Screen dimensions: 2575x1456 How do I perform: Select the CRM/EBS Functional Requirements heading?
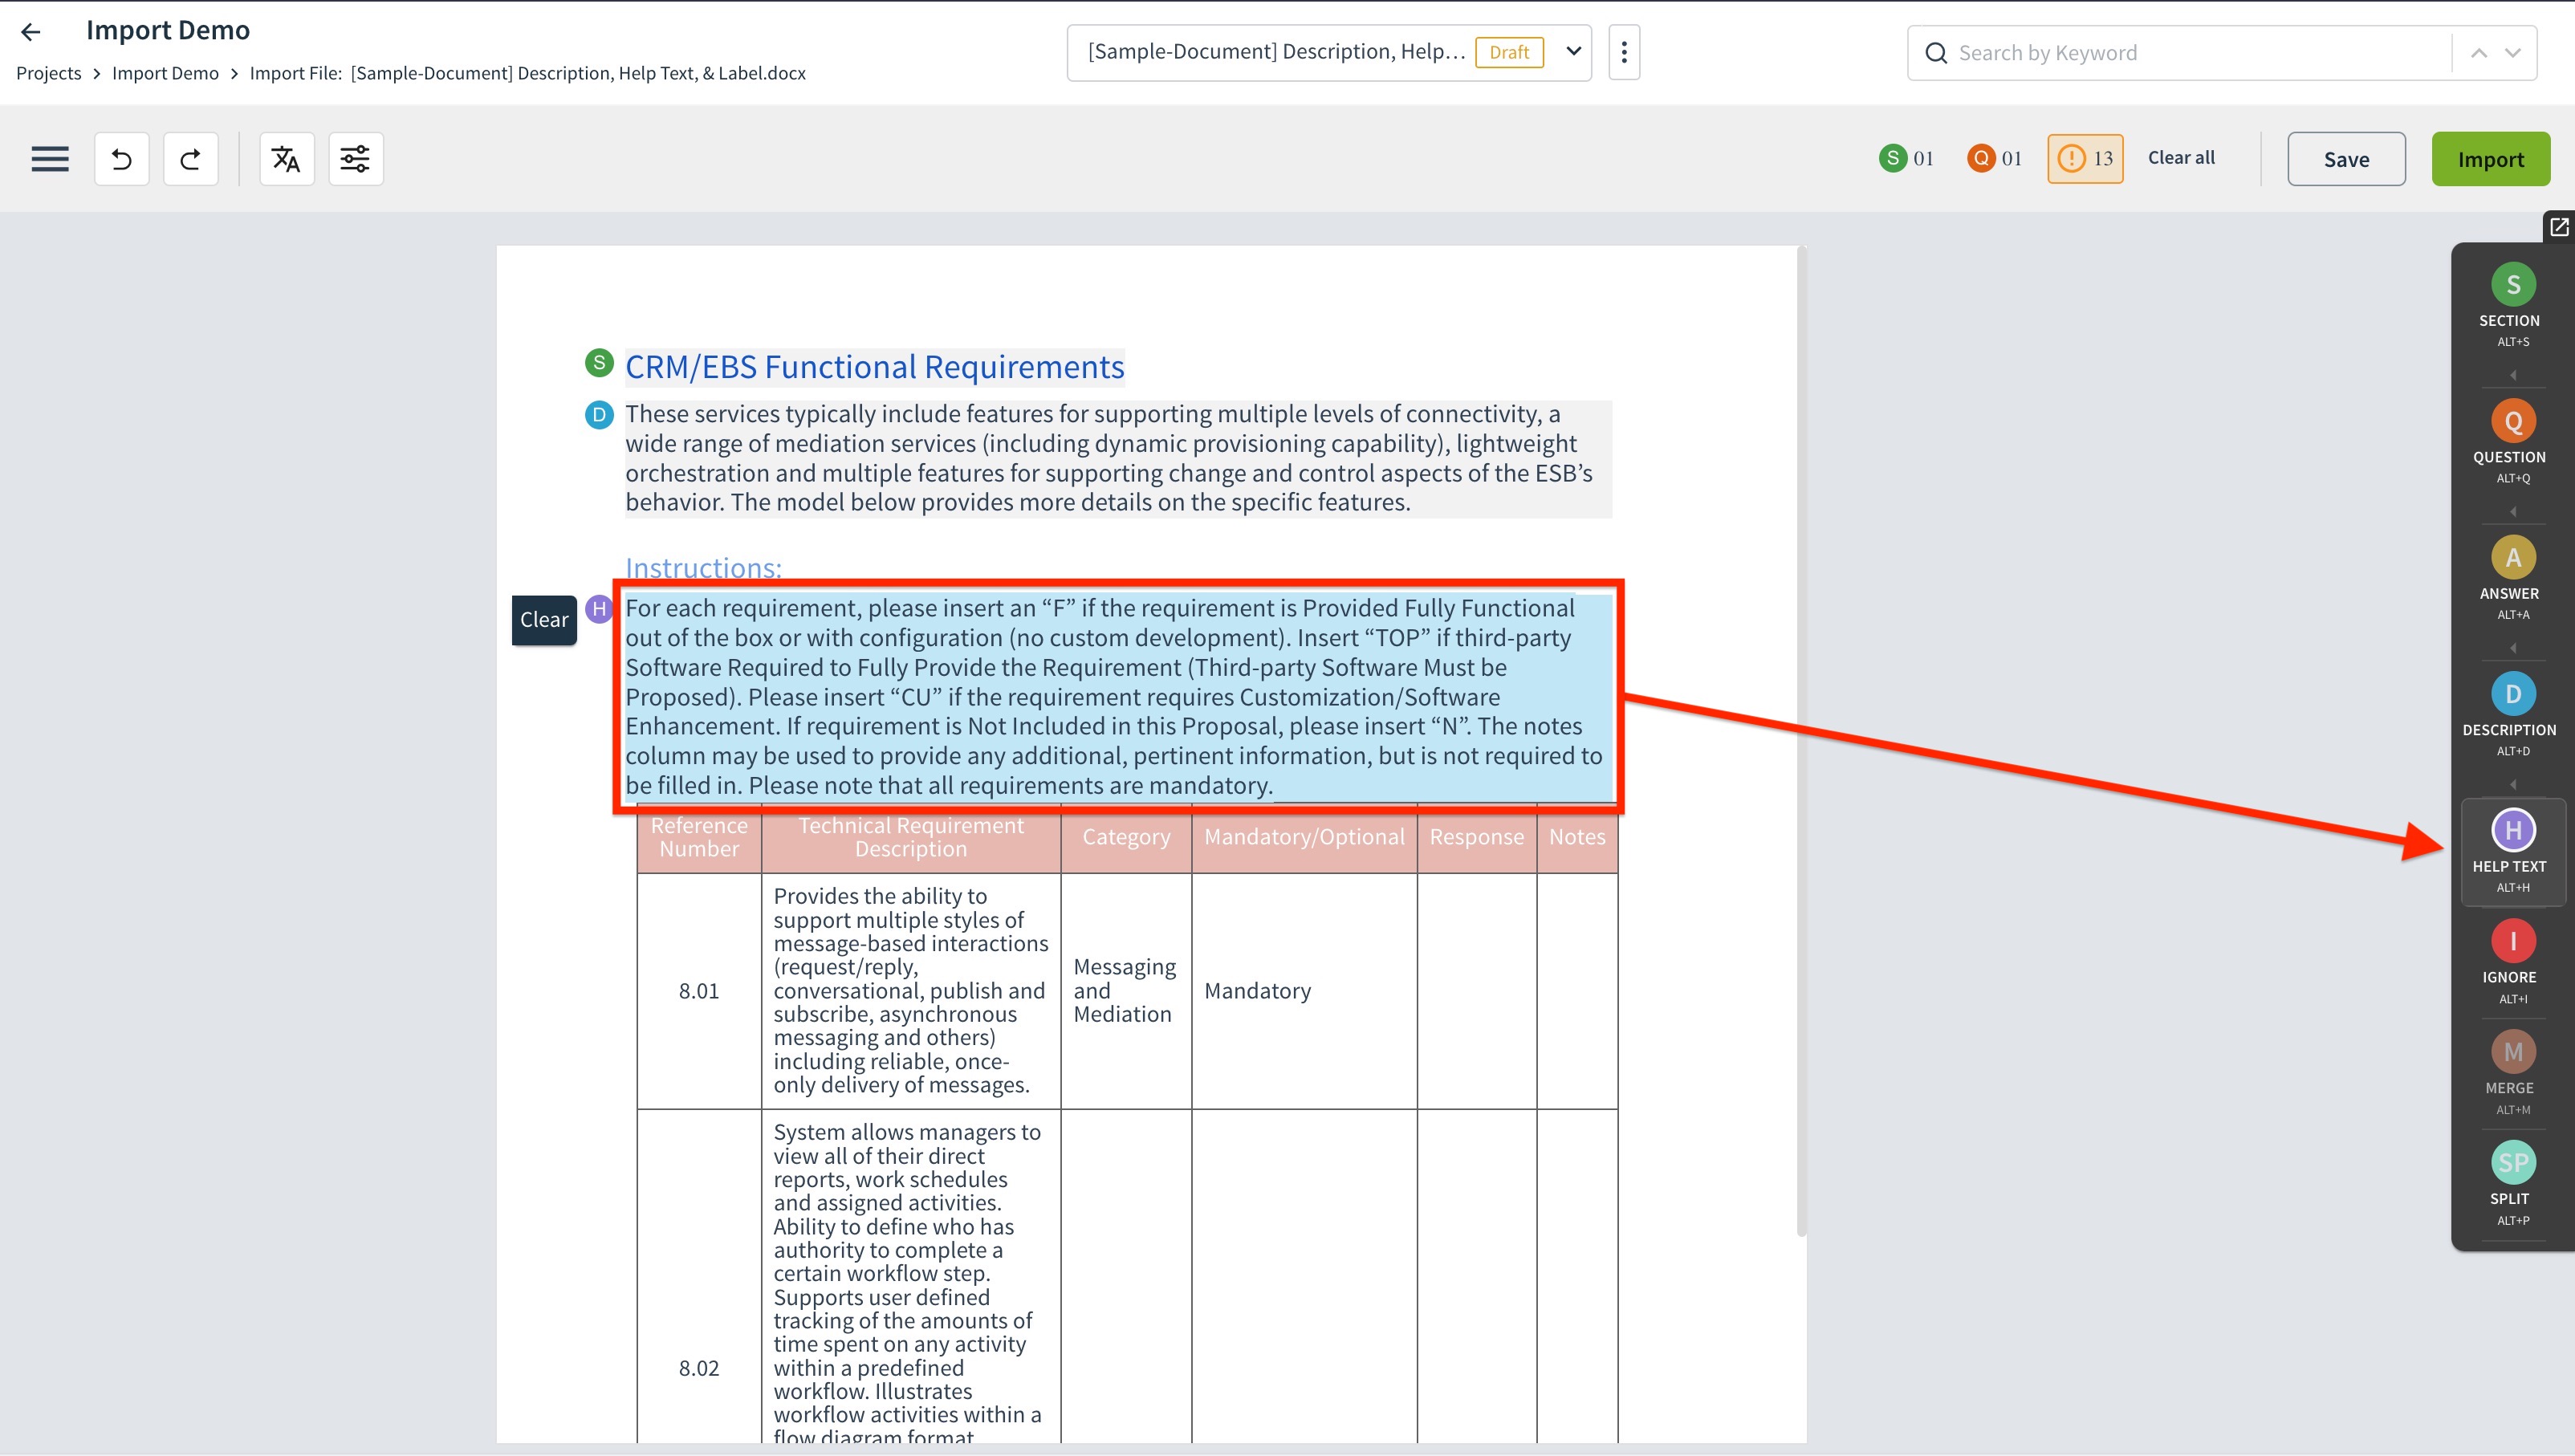point(874,367)
